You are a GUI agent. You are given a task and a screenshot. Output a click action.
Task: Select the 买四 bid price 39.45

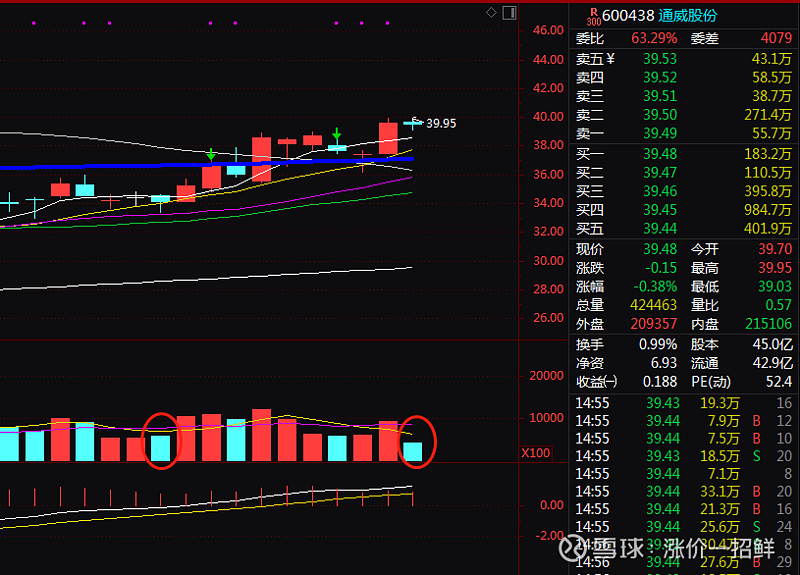point(660,210)
